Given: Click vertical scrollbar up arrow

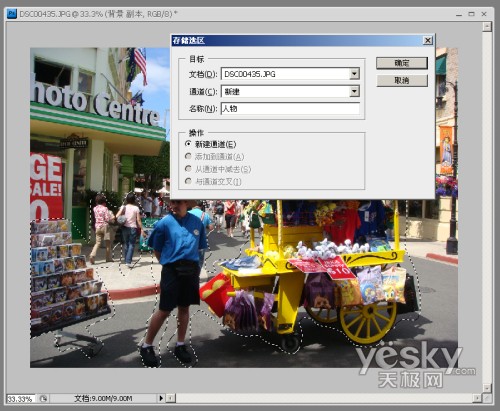Looking at the screenshot, I should [487, 26].
